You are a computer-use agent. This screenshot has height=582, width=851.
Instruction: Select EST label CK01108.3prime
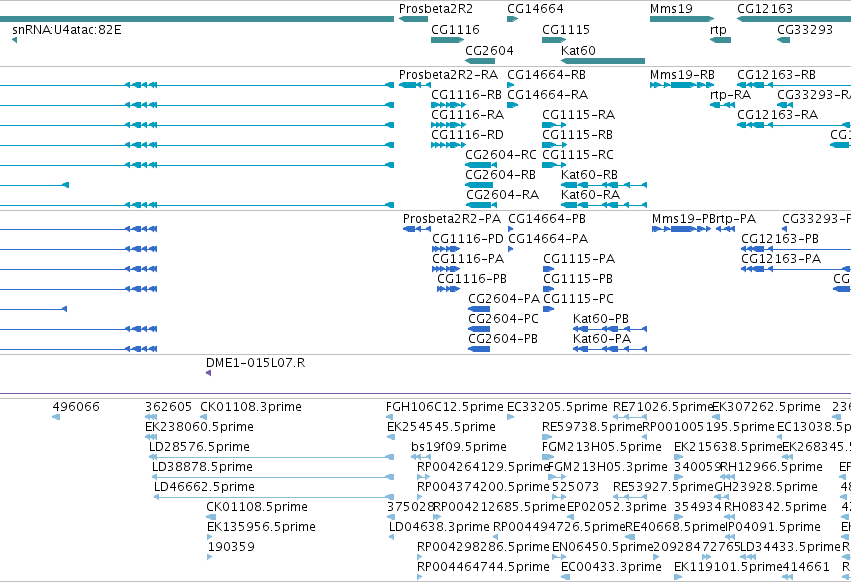[x=251, y=407]
